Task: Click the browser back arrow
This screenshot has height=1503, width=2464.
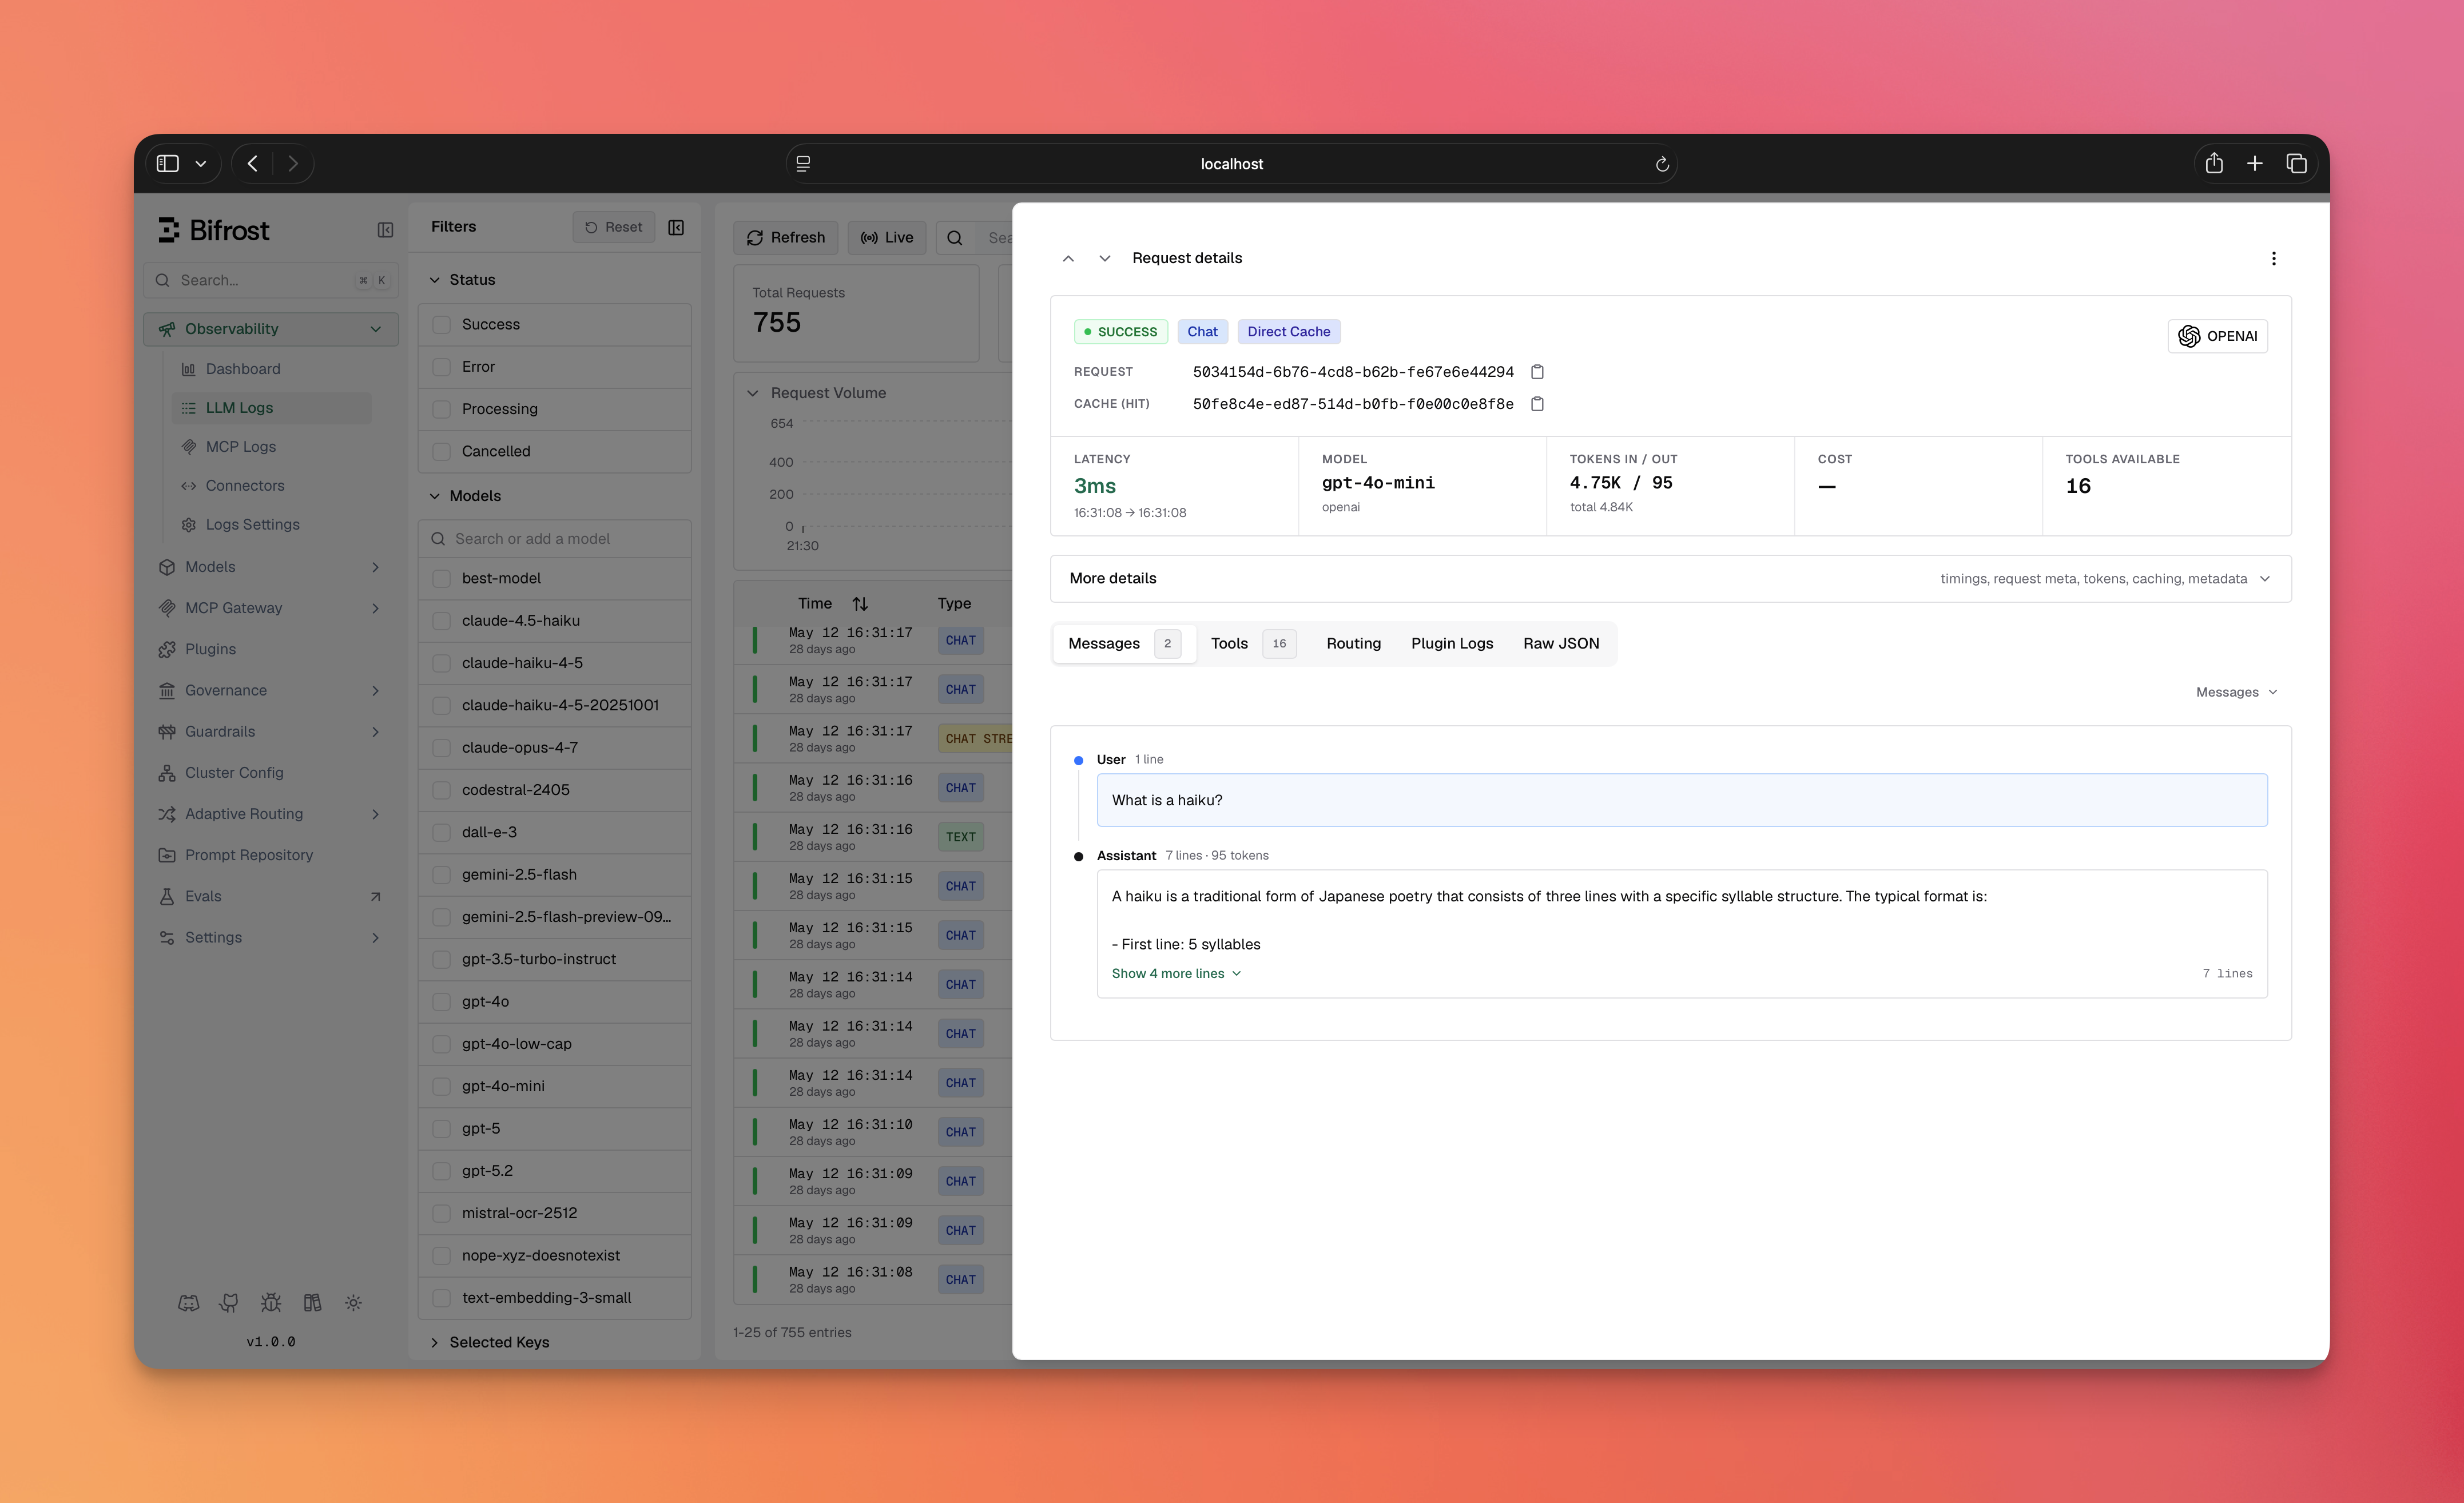Action: pyautogui.click(x=252, y=163)
